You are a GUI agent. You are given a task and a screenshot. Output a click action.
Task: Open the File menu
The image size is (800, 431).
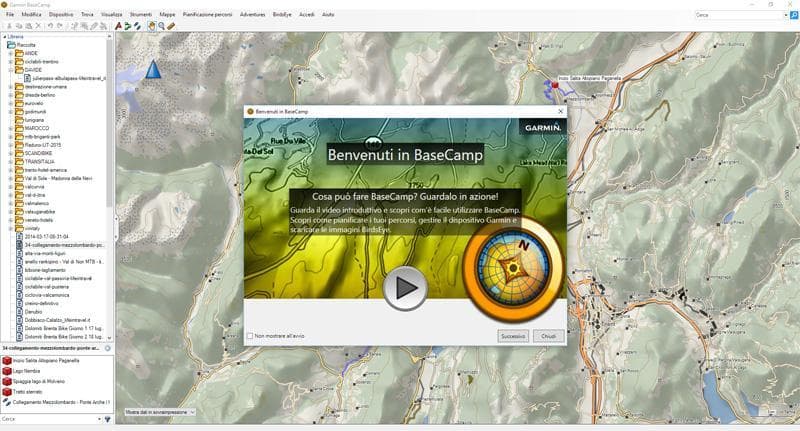10,15
